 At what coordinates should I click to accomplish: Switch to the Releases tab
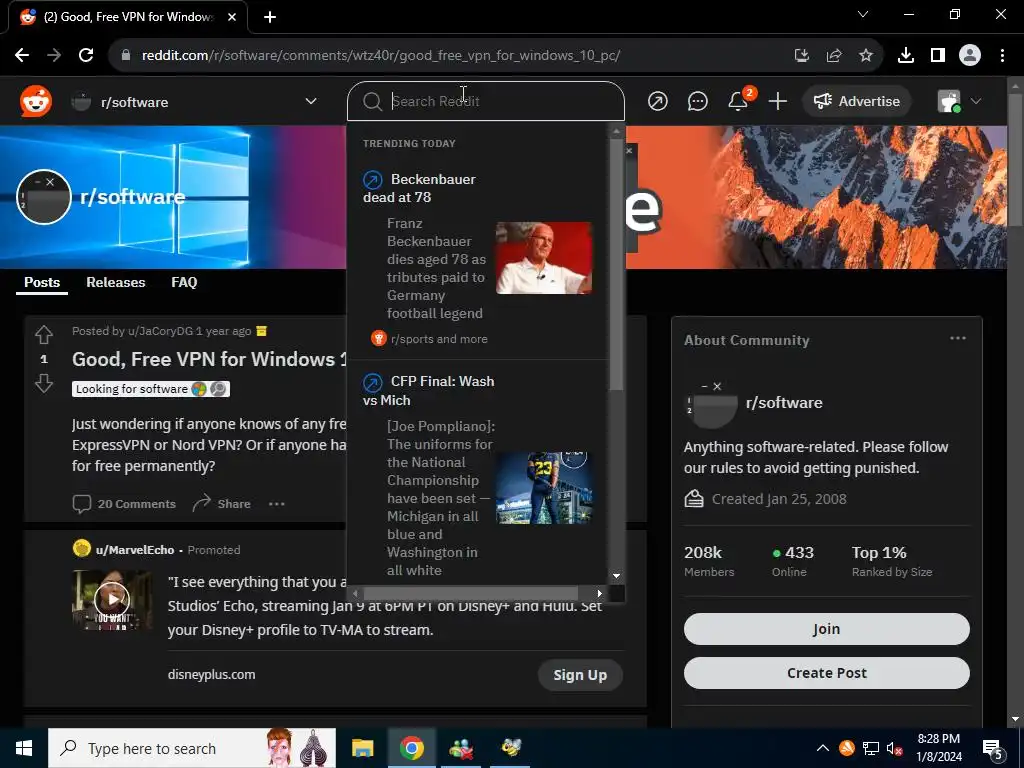point(116,282)
